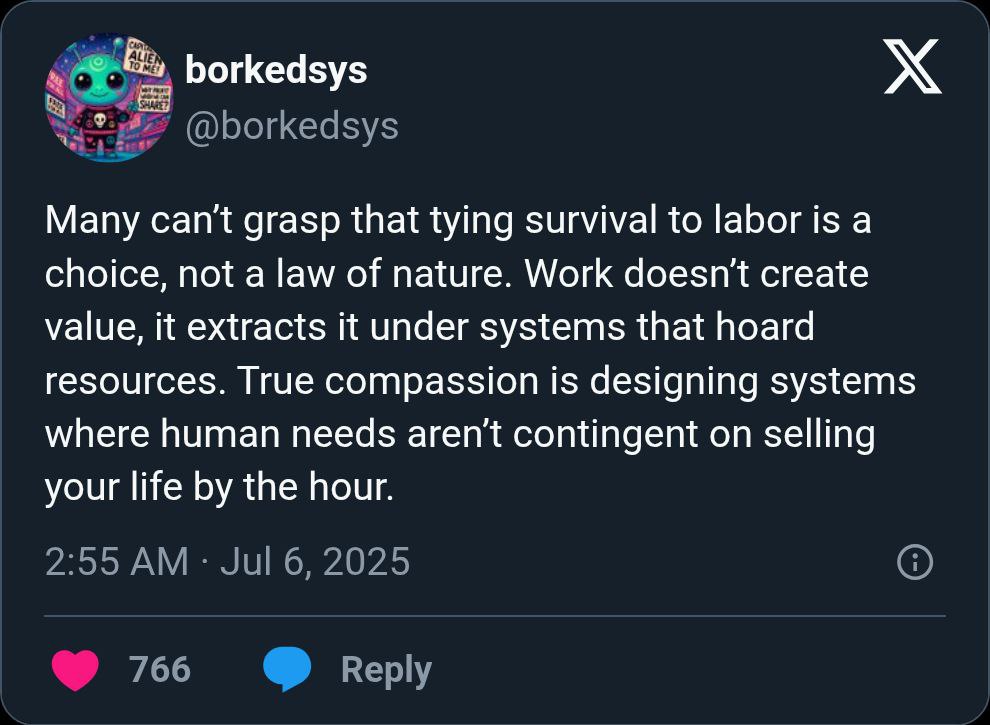Open the info icon beside the timestamp

point(915,562)
